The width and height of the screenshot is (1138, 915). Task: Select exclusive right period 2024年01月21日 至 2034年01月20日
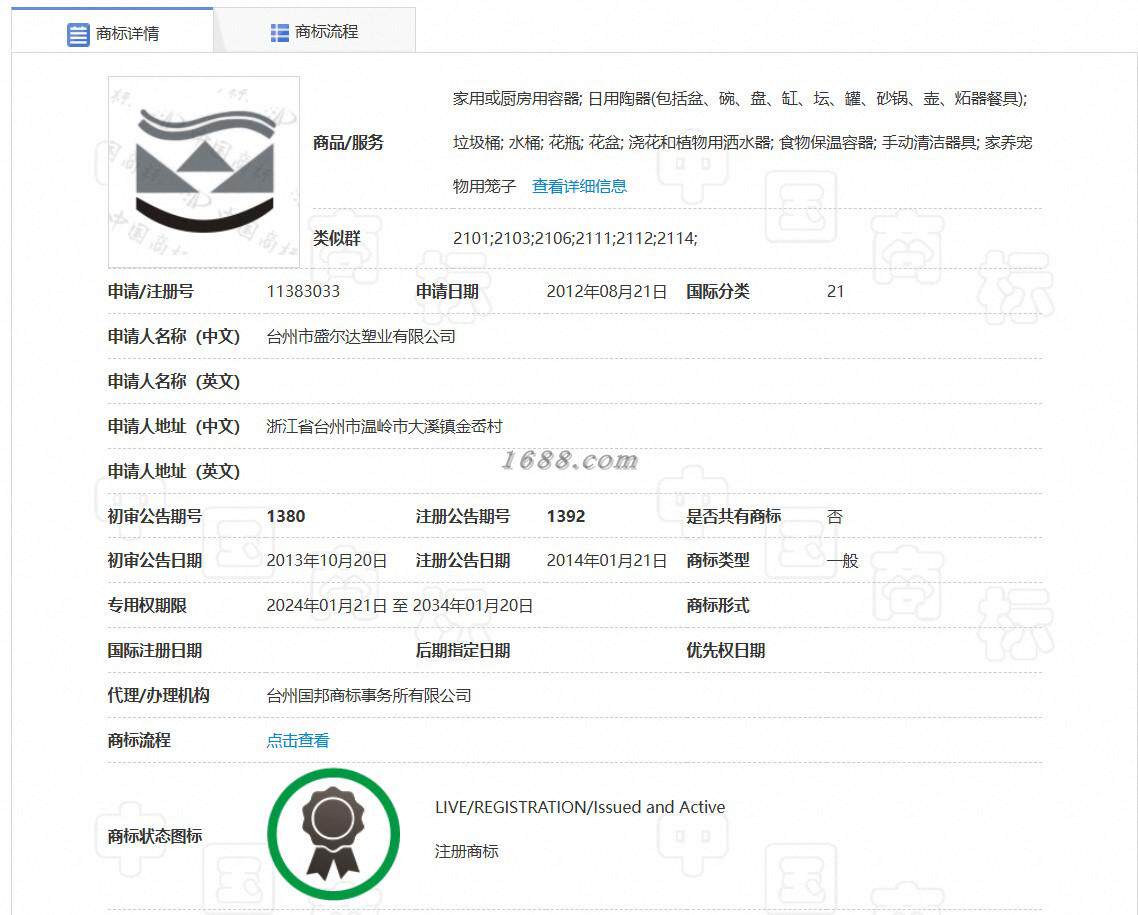pyautogui.click(x=400, y=606)
